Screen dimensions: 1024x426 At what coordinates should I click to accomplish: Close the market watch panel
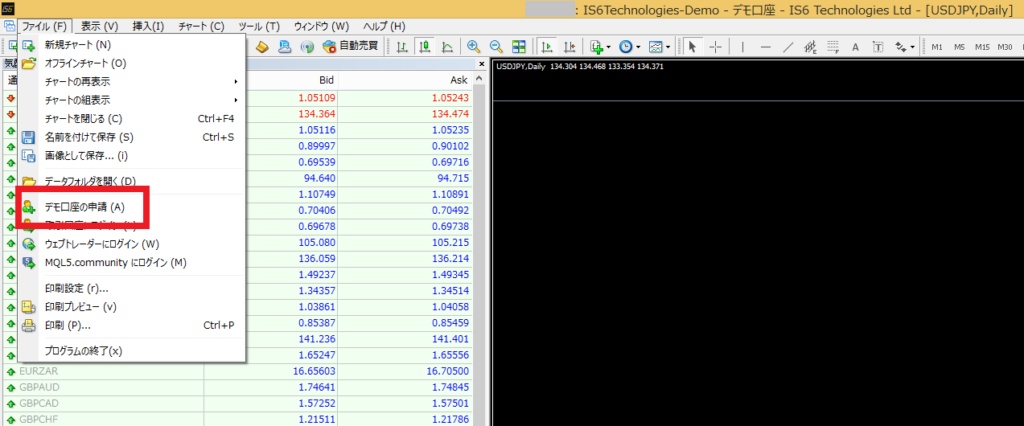[x=482, y=64]
